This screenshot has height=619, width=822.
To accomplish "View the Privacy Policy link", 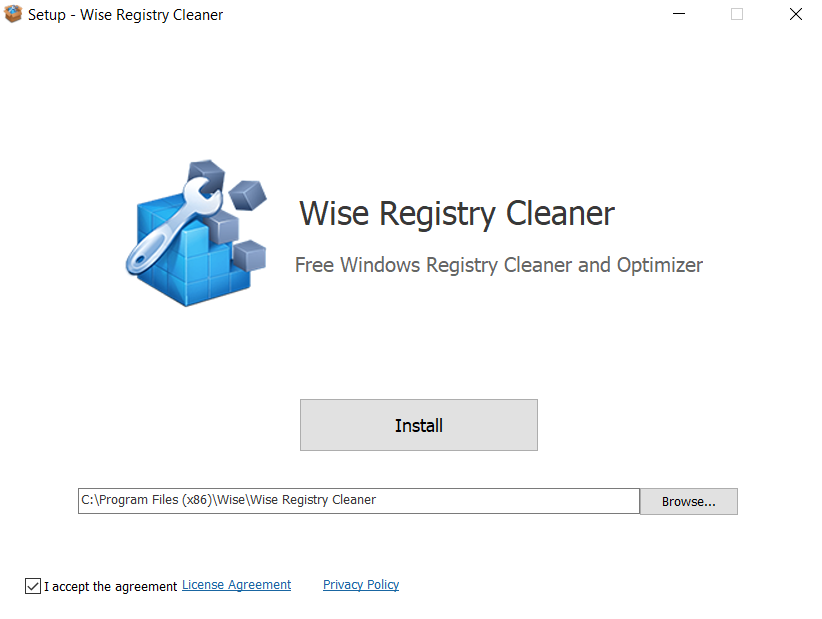I will tap(361, 584).
